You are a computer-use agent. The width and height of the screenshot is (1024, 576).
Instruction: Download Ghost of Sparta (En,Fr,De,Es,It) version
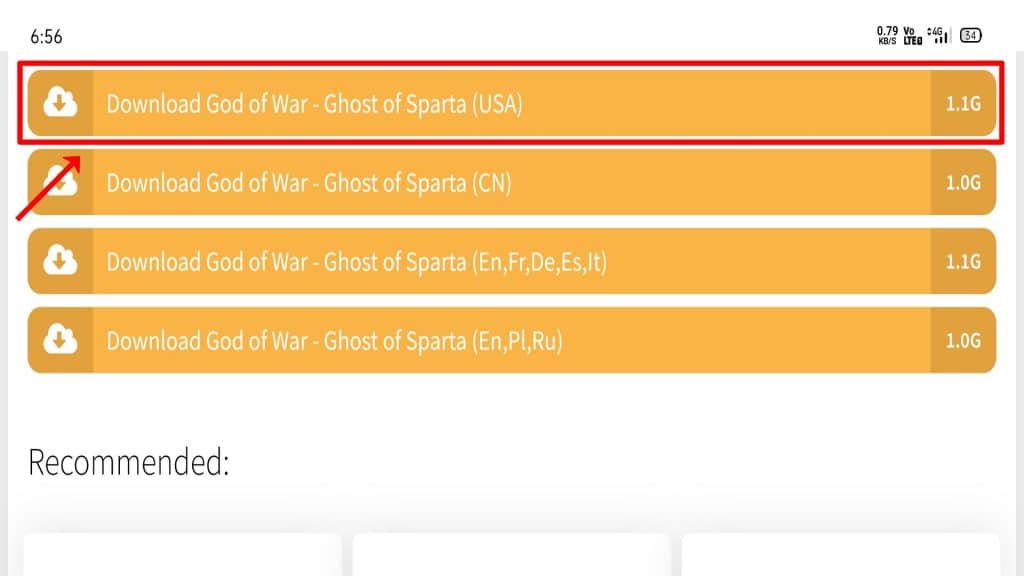(x=511, y=261)
